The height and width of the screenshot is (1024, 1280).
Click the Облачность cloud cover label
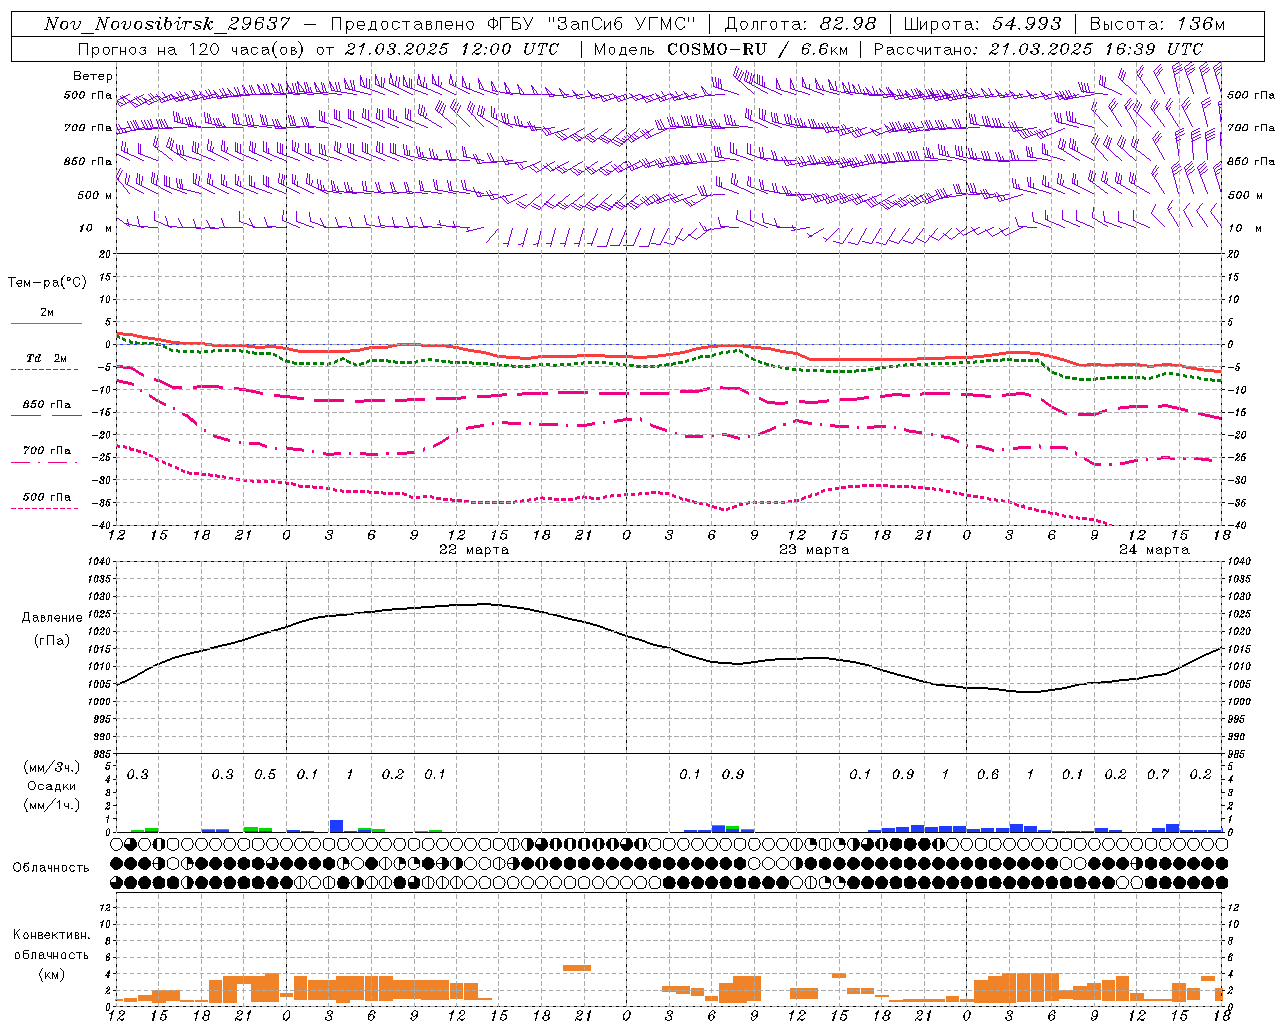[51, 868]
